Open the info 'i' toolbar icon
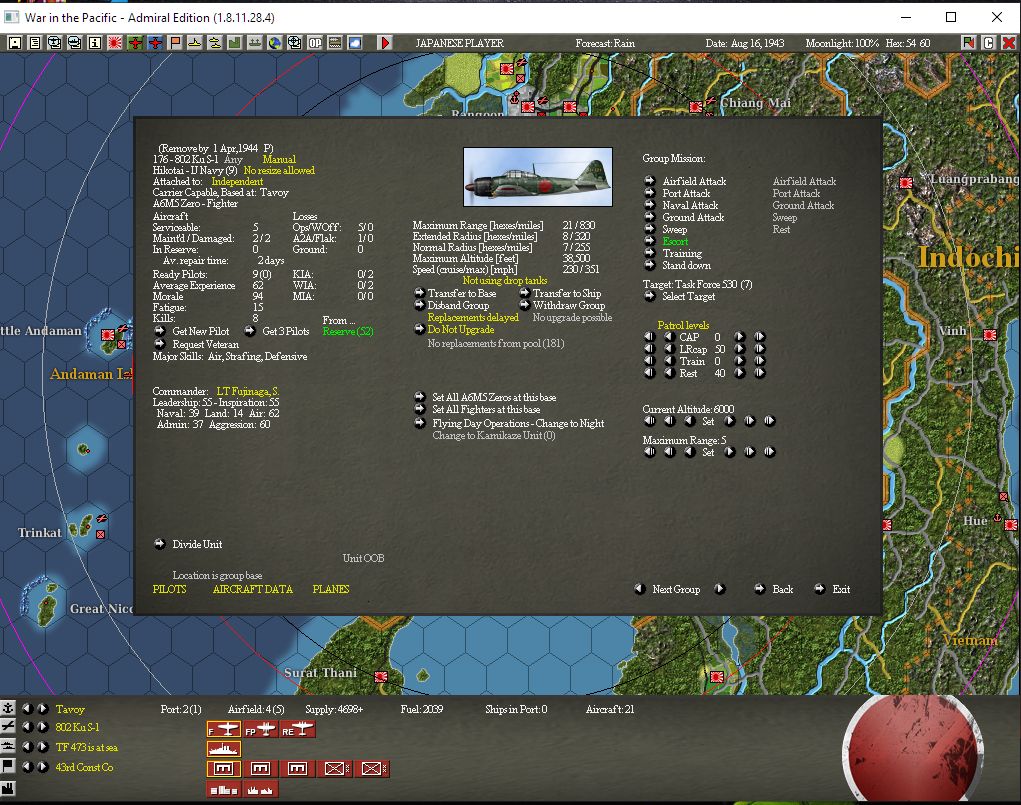Viewport: 1021px width, 805px height. (x=94, y=43)
